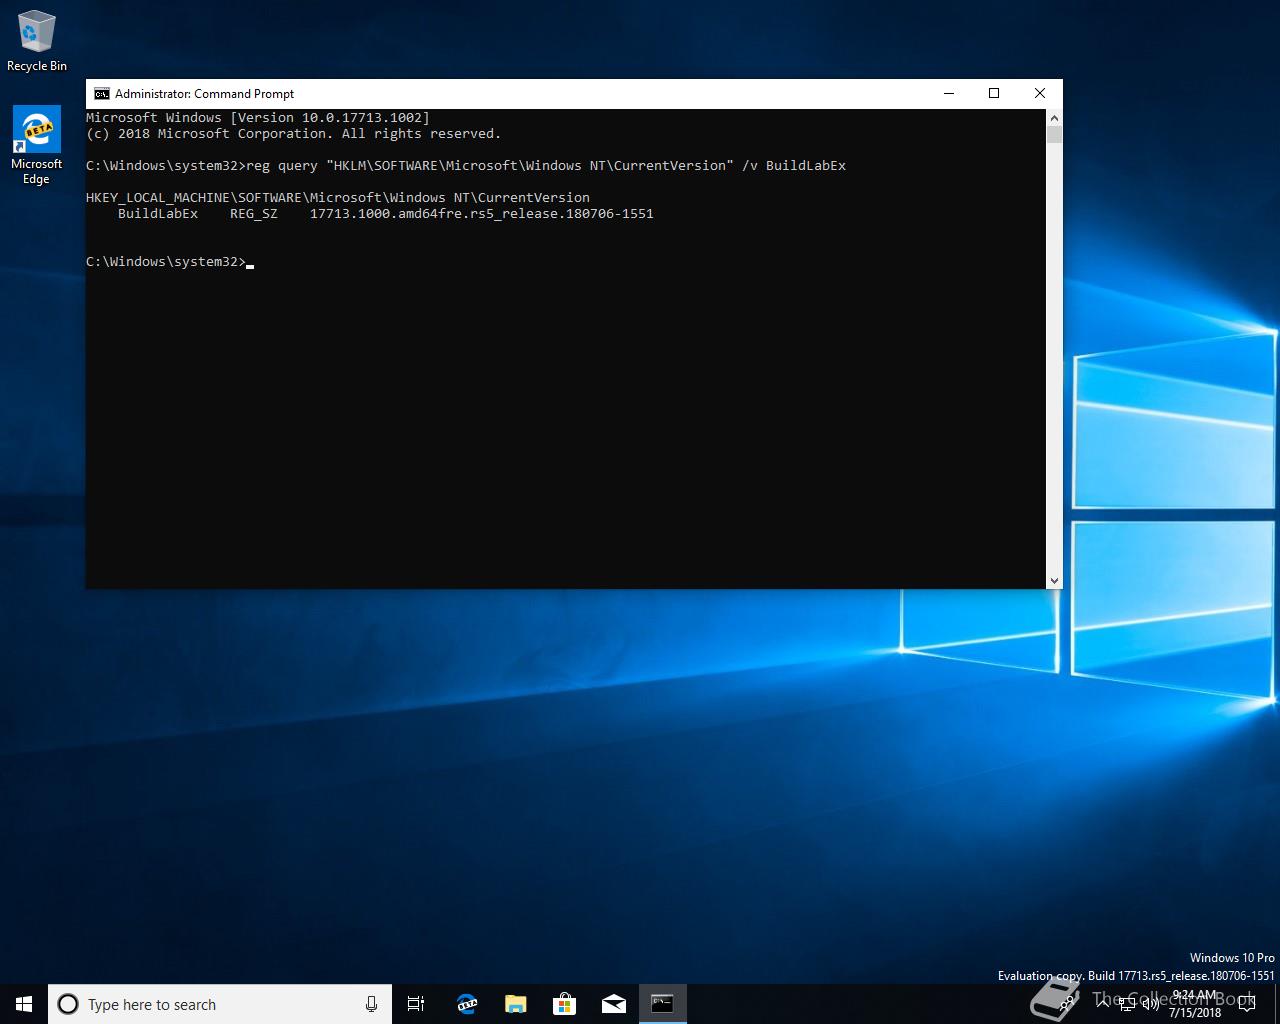The width and height of the screenshot is (1280, 1024).
Task: Click the taskbar clock showing 7/15/2018
Action: (x=1195, y=1004)
